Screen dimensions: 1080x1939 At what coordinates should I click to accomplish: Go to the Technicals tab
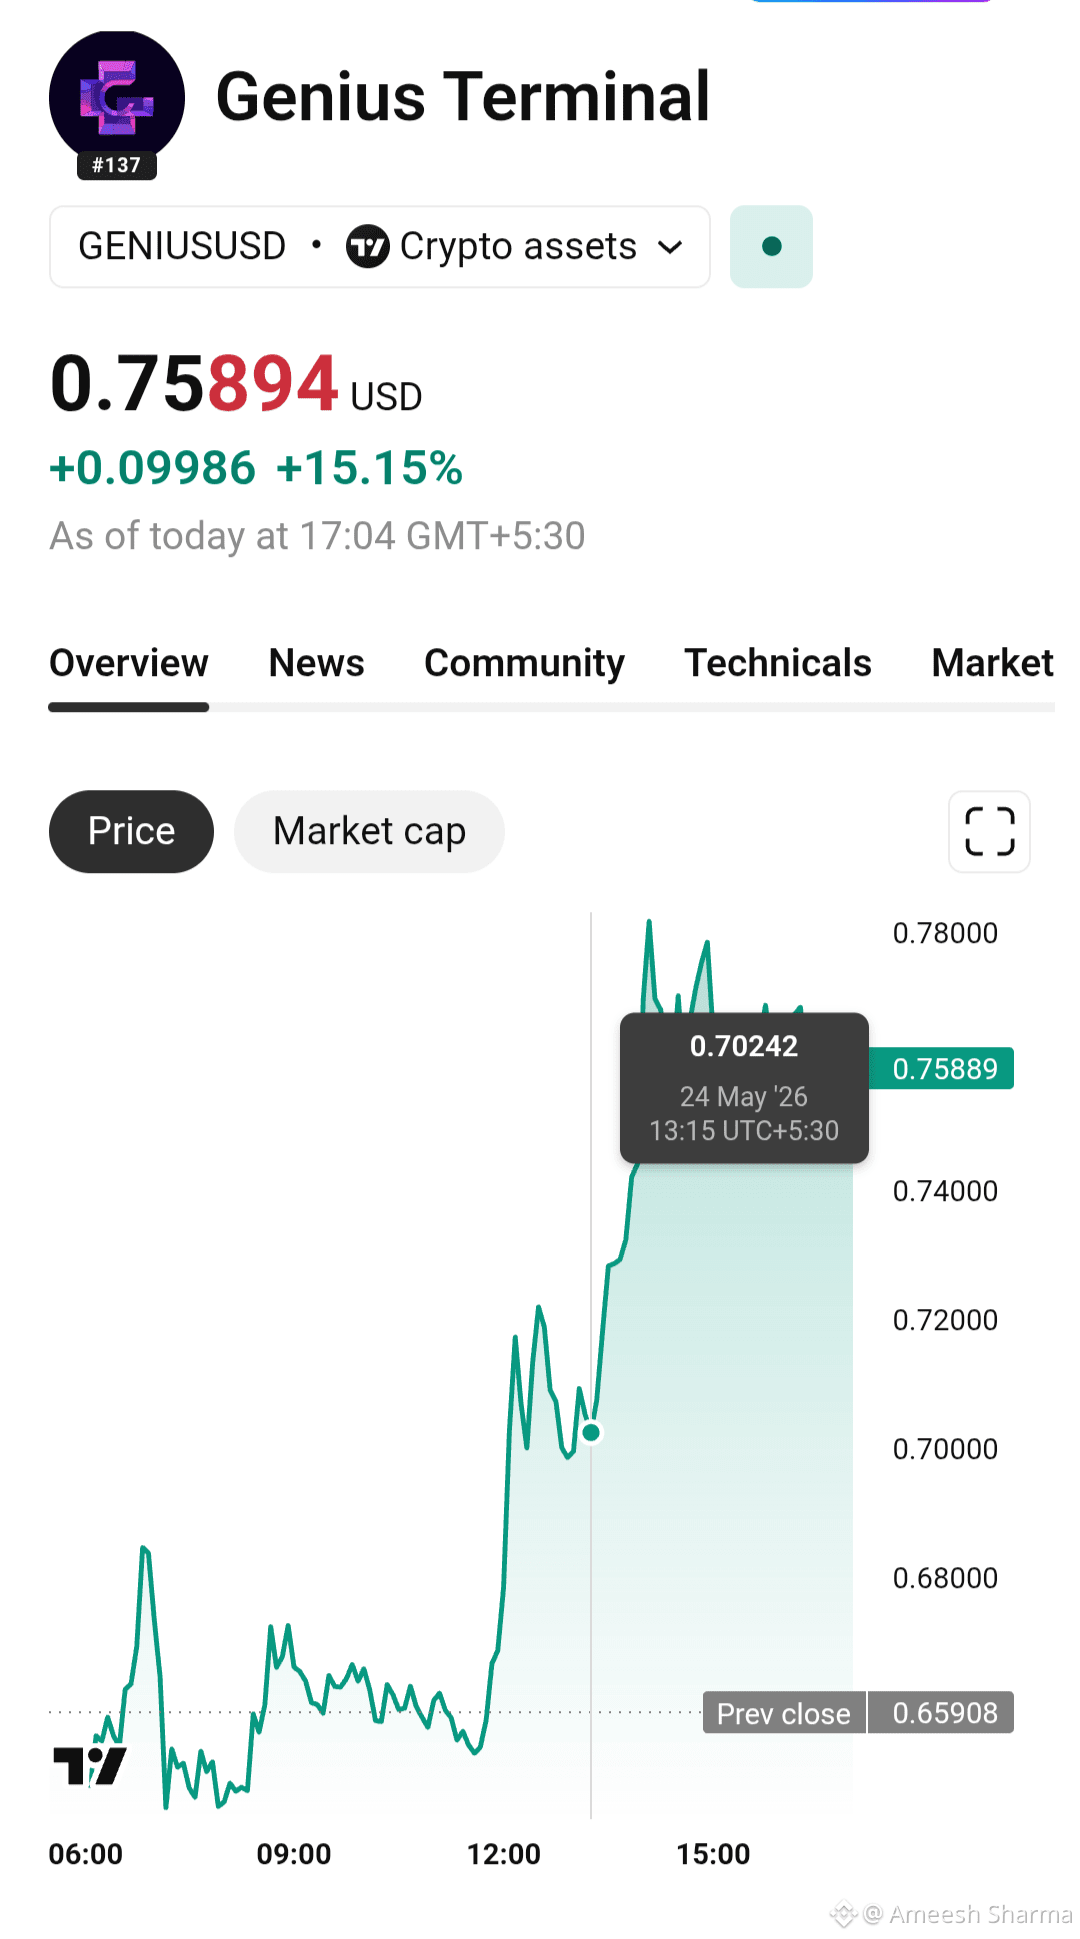click(778, 663)
